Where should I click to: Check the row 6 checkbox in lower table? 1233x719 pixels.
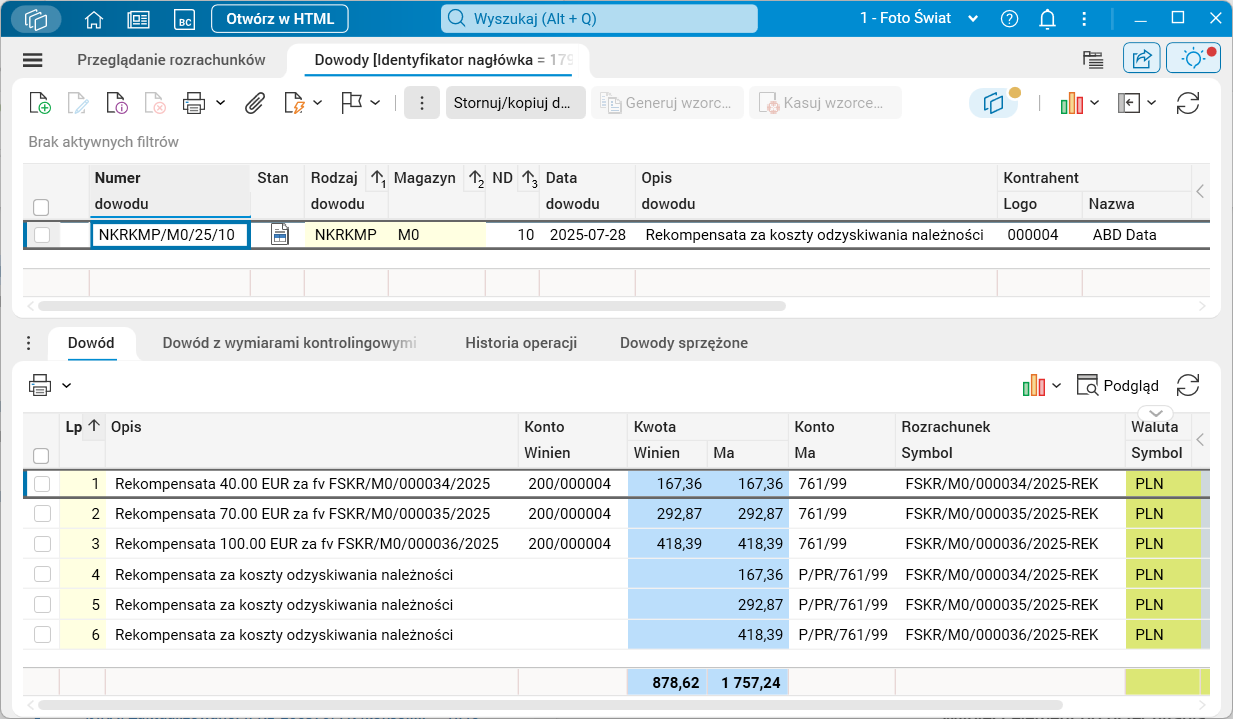(x=42, y=634)
